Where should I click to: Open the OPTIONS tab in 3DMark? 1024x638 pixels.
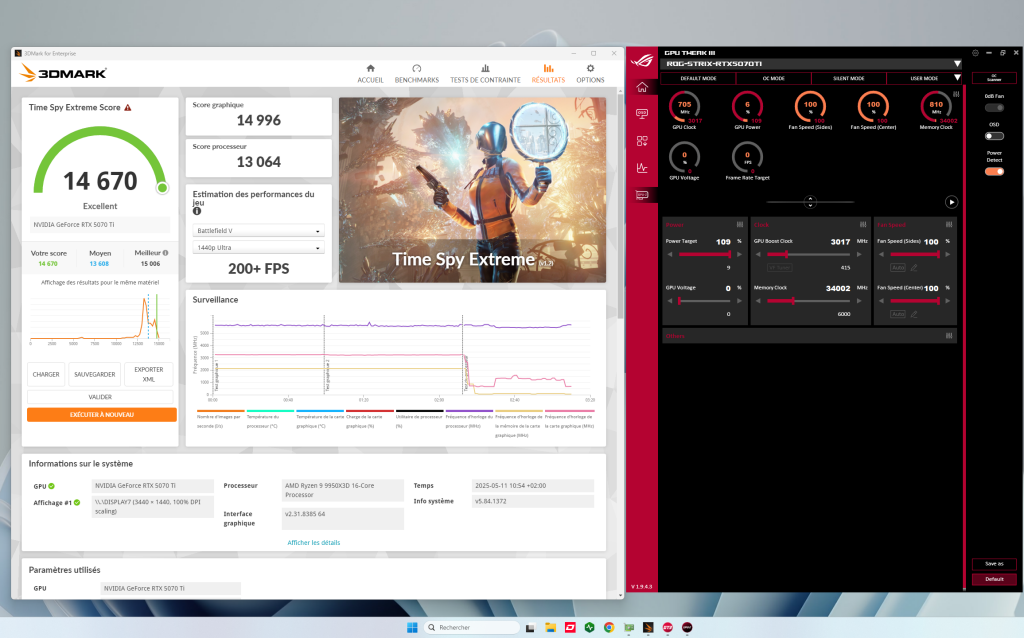[x=590, y=74]
